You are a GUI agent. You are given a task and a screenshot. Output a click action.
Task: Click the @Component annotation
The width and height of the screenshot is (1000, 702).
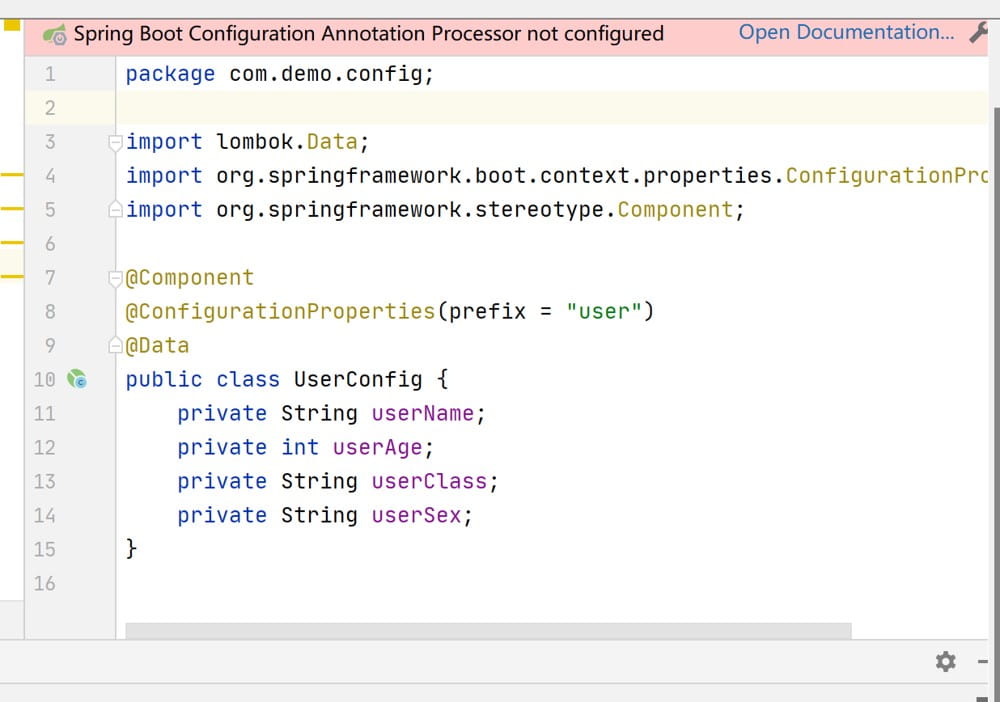pos(190,277)
